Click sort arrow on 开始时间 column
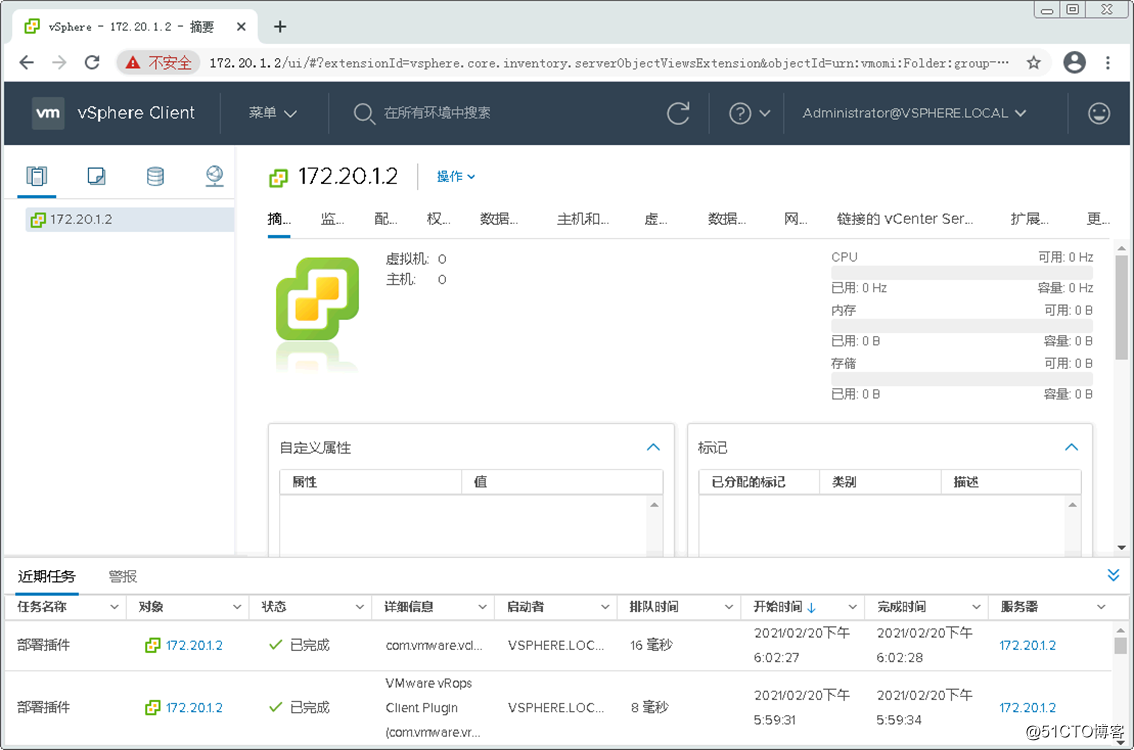The height and width of the screenshot is (750, 1134). (x=811, y=608)
